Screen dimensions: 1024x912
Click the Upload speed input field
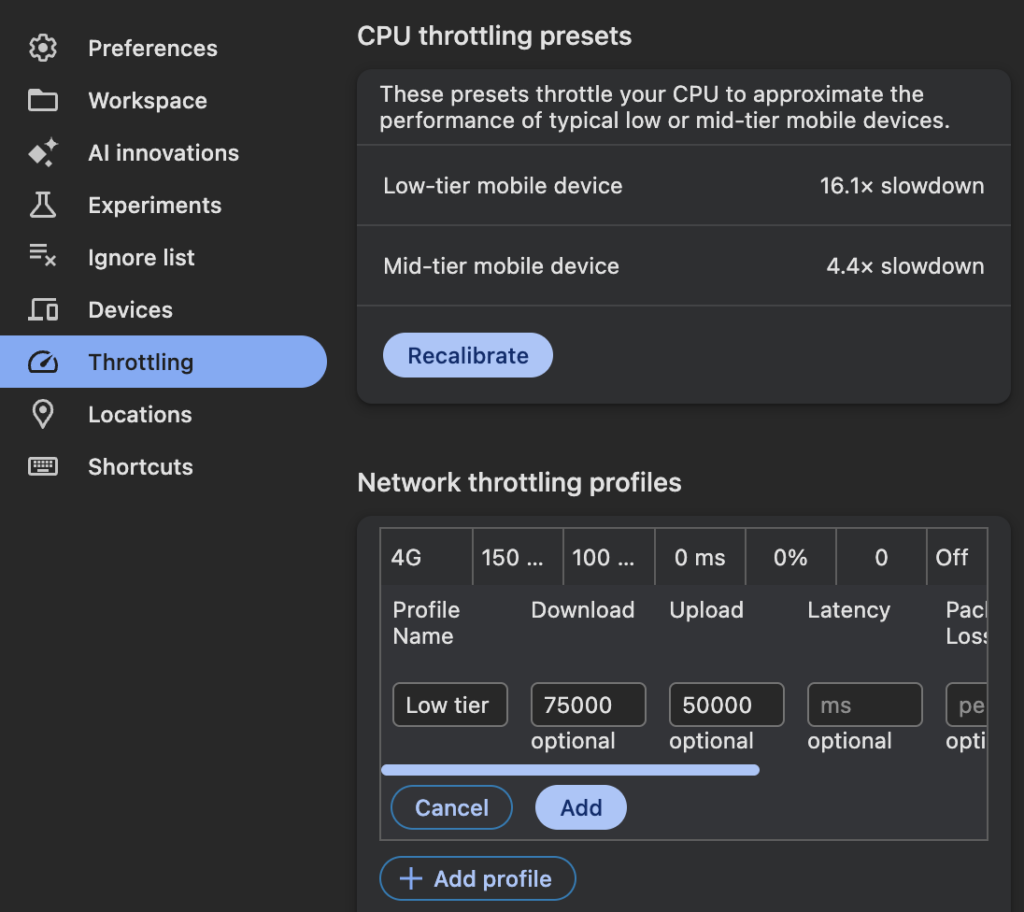[725, 705]
